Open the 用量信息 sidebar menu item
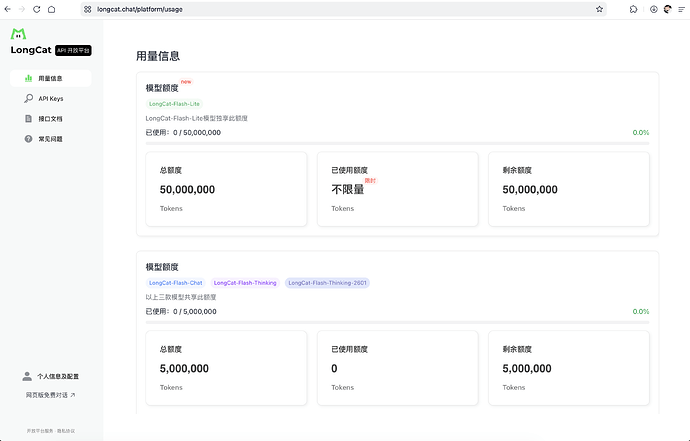The height and width of the screenshot is (441, 690). tap(51, 78)
